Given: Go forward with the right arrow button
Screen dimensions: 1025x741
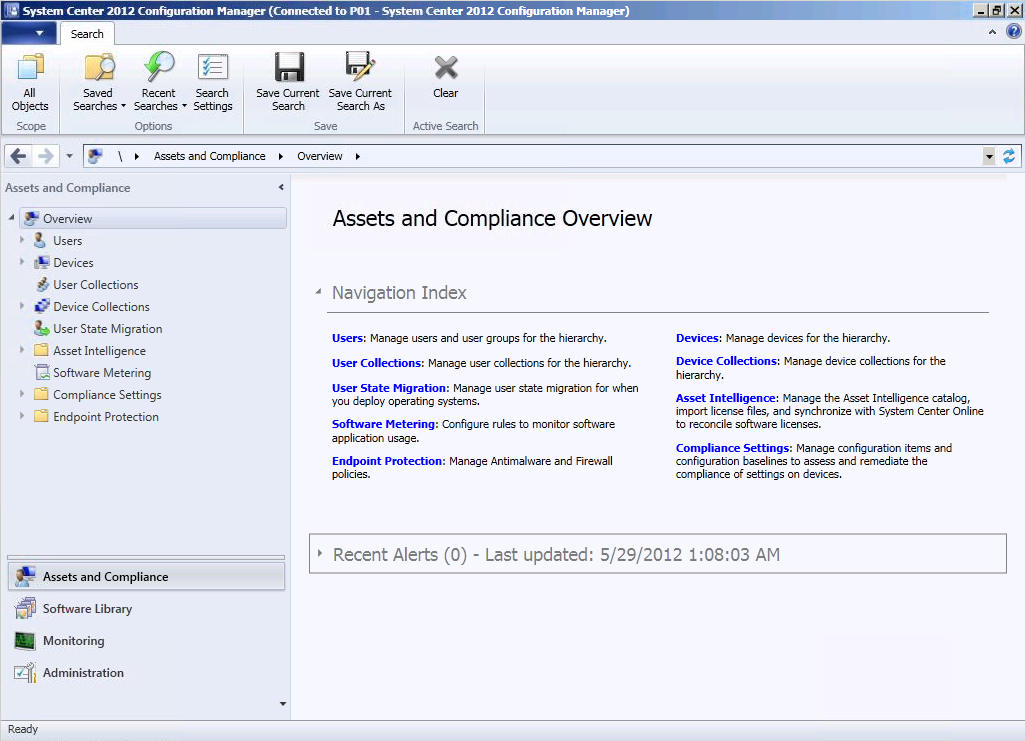Looking at the screenshot, I should 46,156.
